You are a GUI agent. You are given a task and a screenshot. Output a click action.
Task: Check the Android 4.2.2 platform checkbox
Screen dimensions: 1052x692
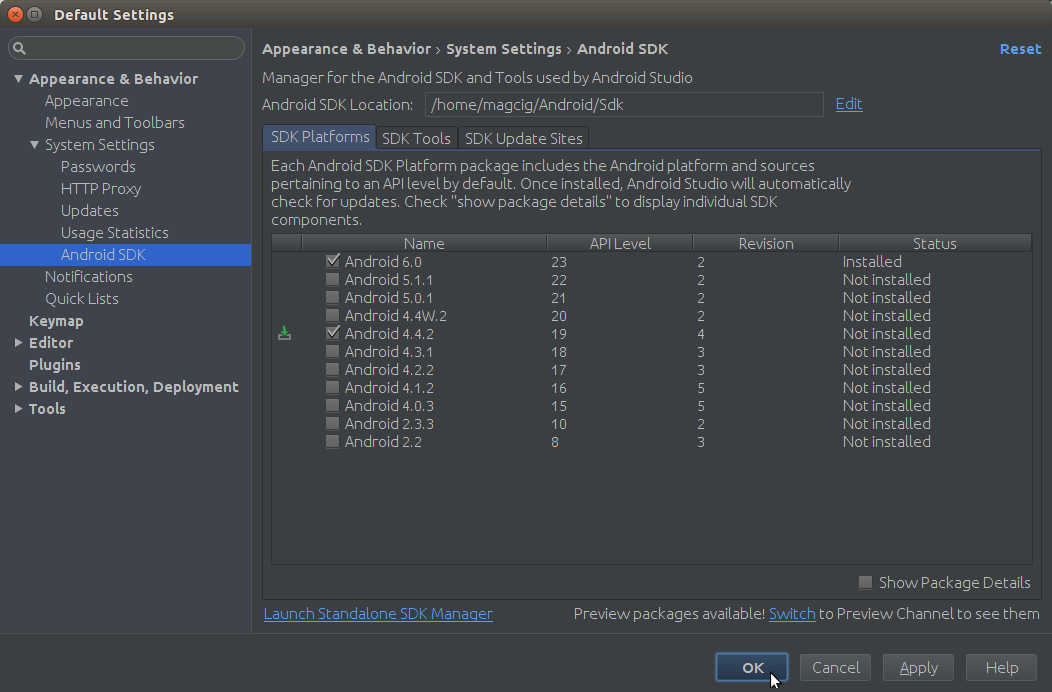[x=332, y=370]
